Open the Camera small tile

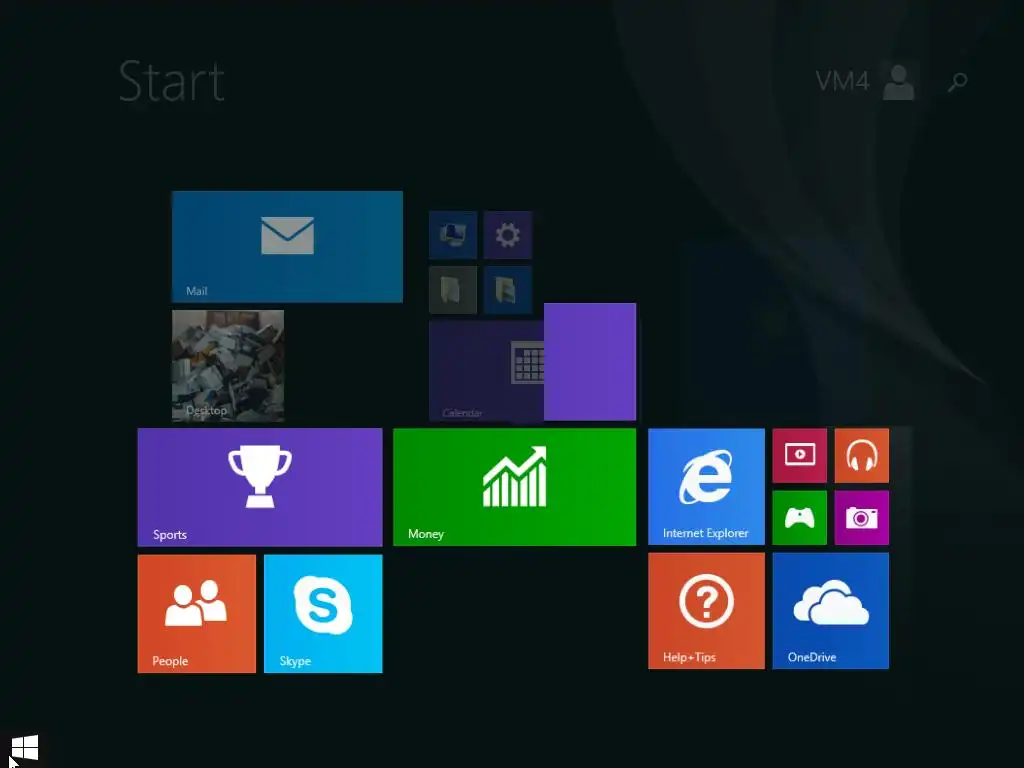(x=861, y=518)
